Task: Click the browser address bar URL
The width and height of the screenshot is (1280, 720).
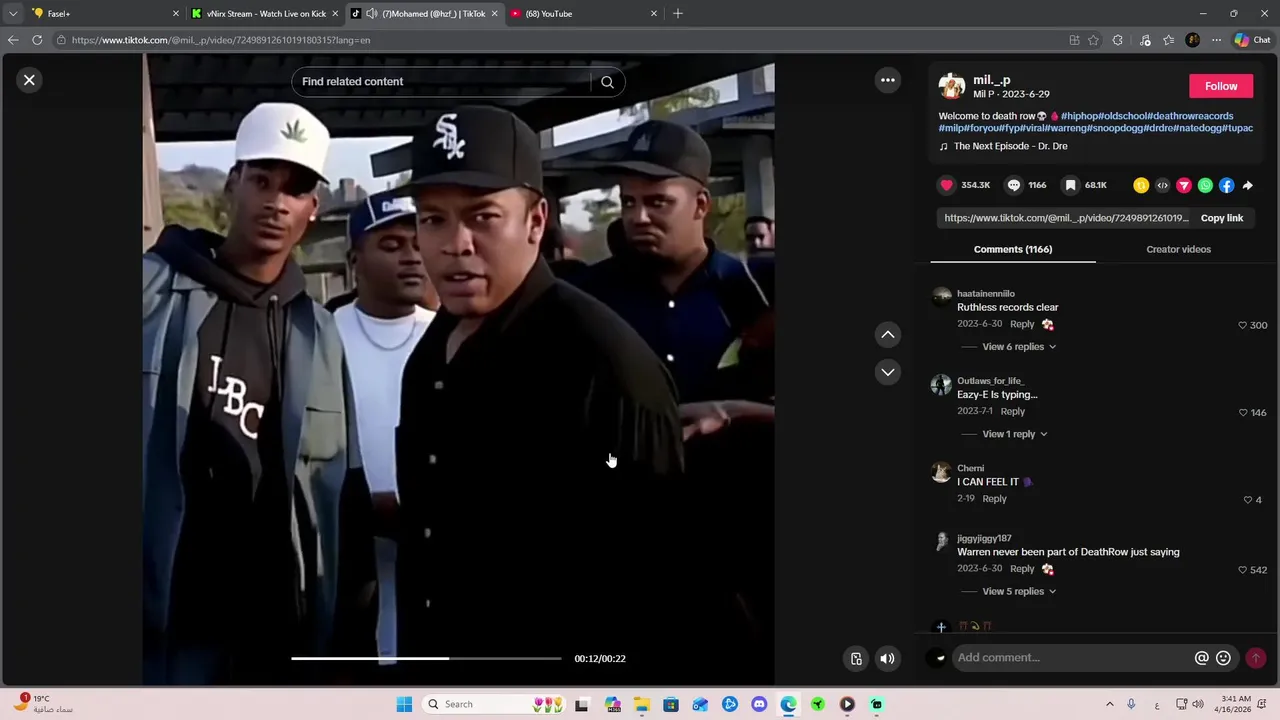Action: 221,40
